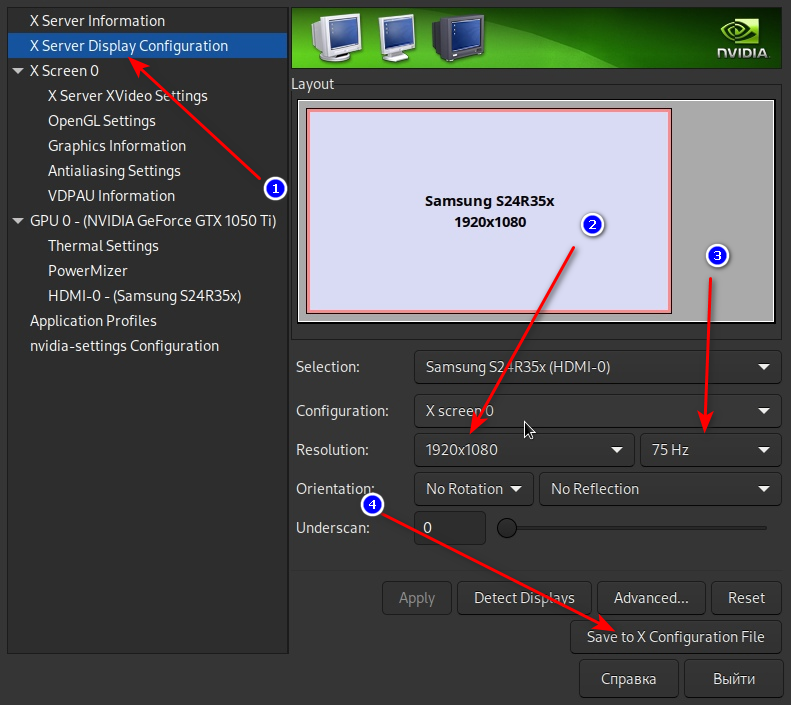The height and width of the screenshot is (705, 791).
Task: Click the Underscan slider handle
Action: point(507,528)
